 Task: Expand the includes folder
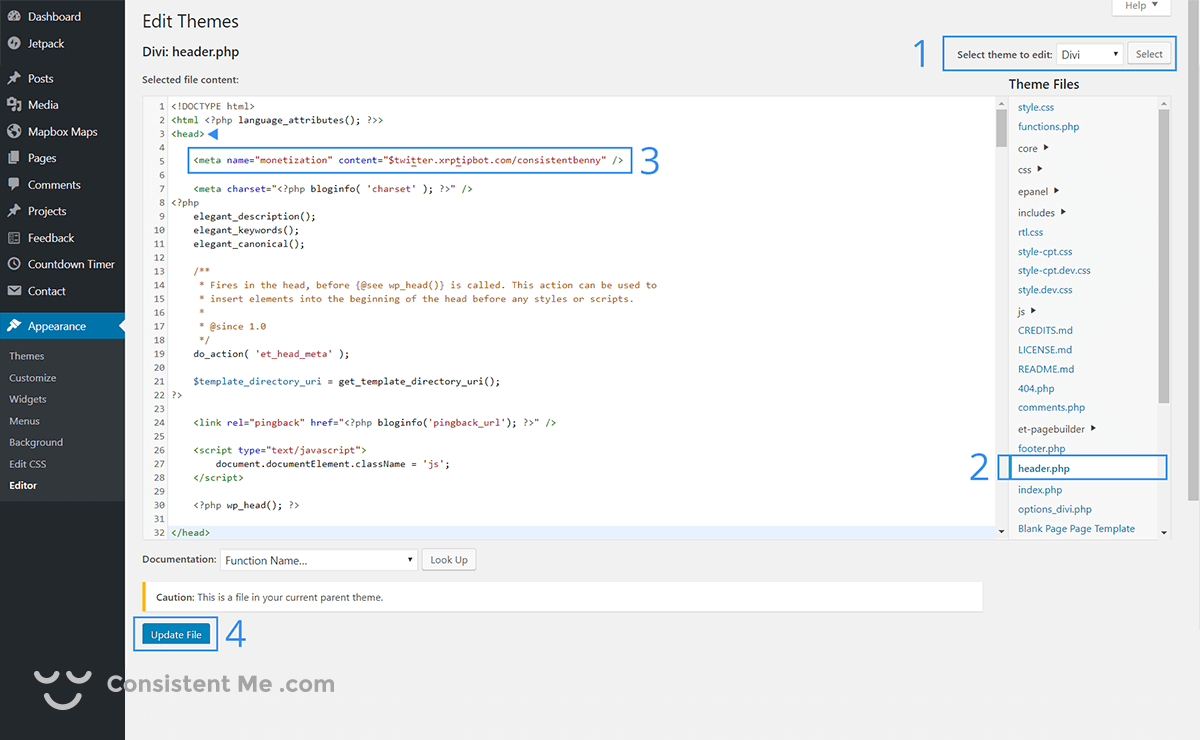coord(1042,212)
